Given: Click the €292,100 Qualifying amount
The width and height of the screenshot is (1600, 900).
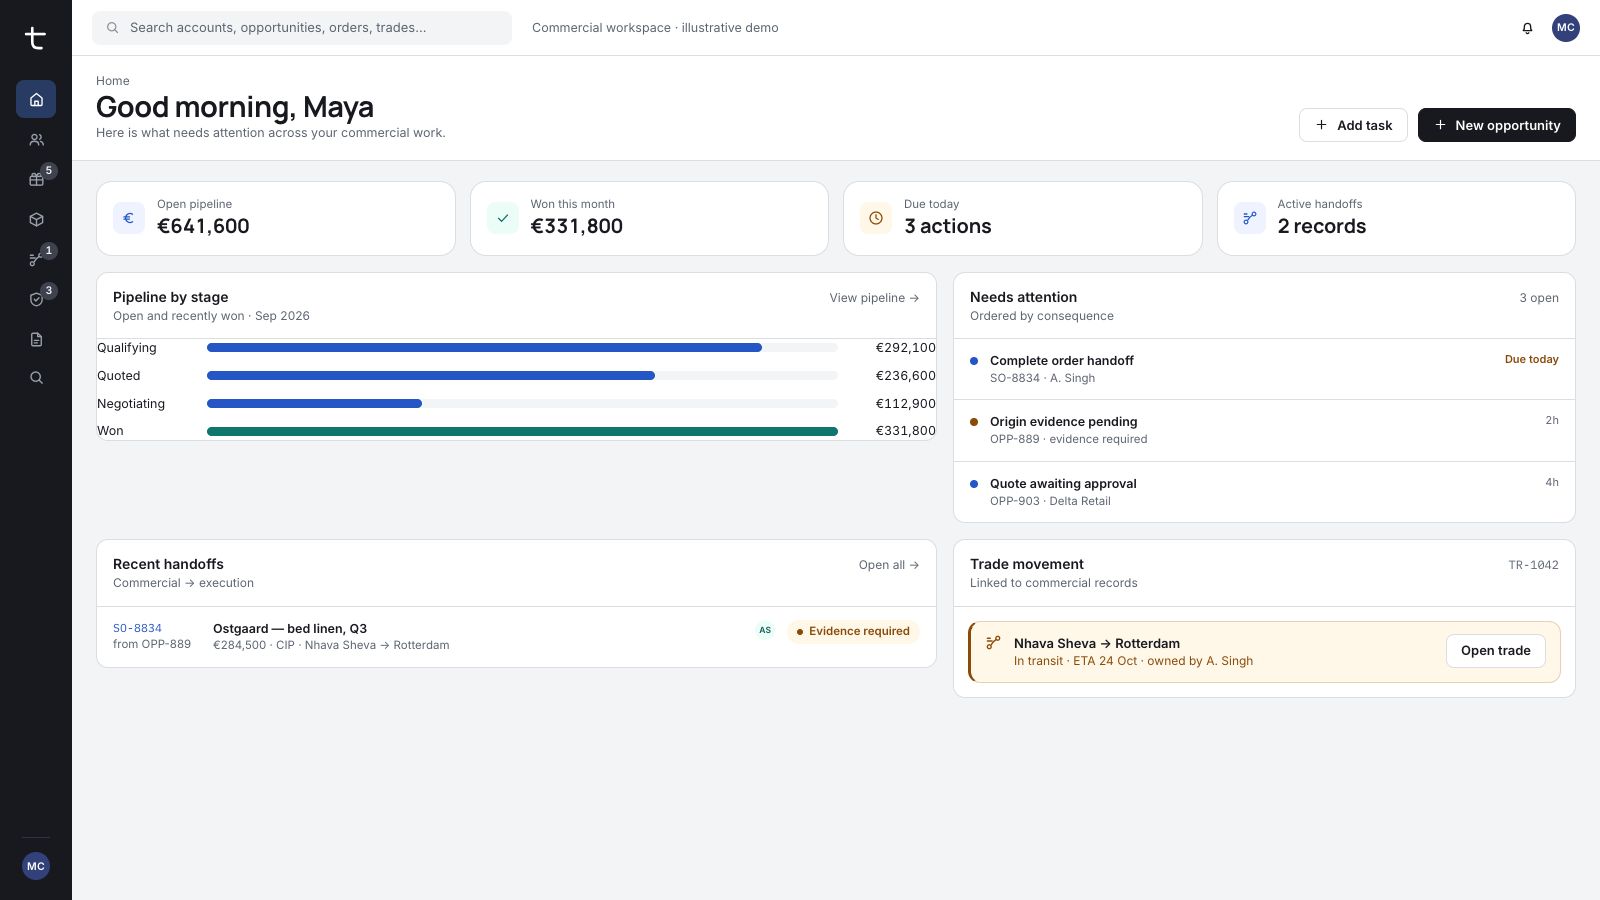Looking at the screenshot, I should coord(906,348).
